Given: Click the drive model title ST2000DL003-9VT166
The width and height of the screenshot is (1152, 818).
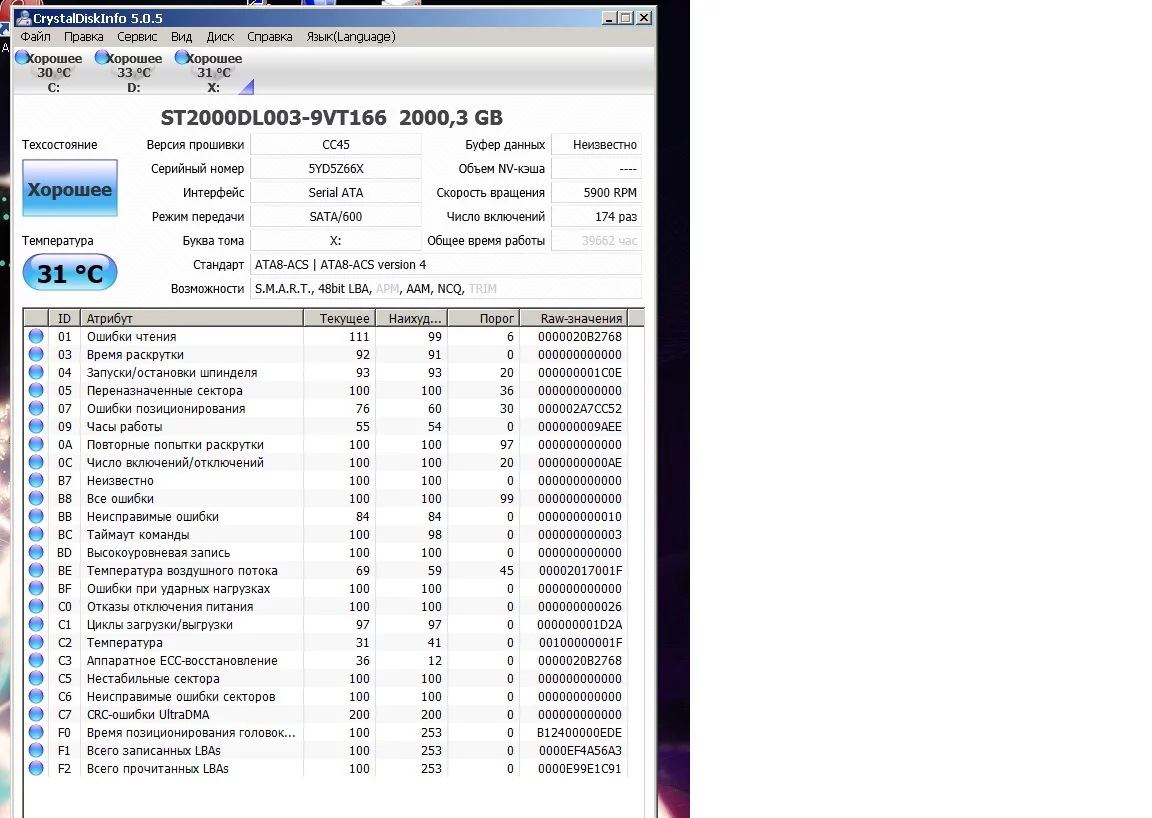Looking at the screenshot, I should click(273, 118).
